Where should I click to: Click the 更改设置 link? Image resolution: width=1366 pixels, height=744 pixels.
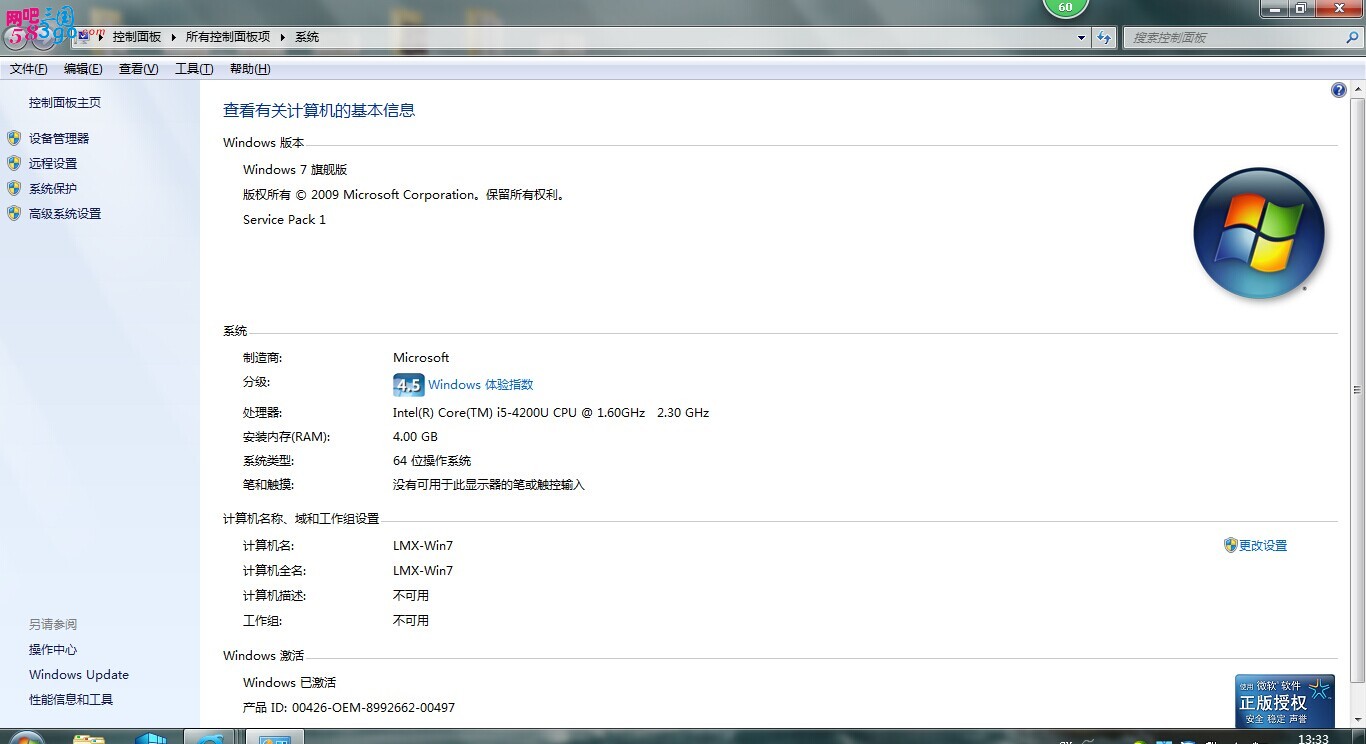click(1263, 545)
